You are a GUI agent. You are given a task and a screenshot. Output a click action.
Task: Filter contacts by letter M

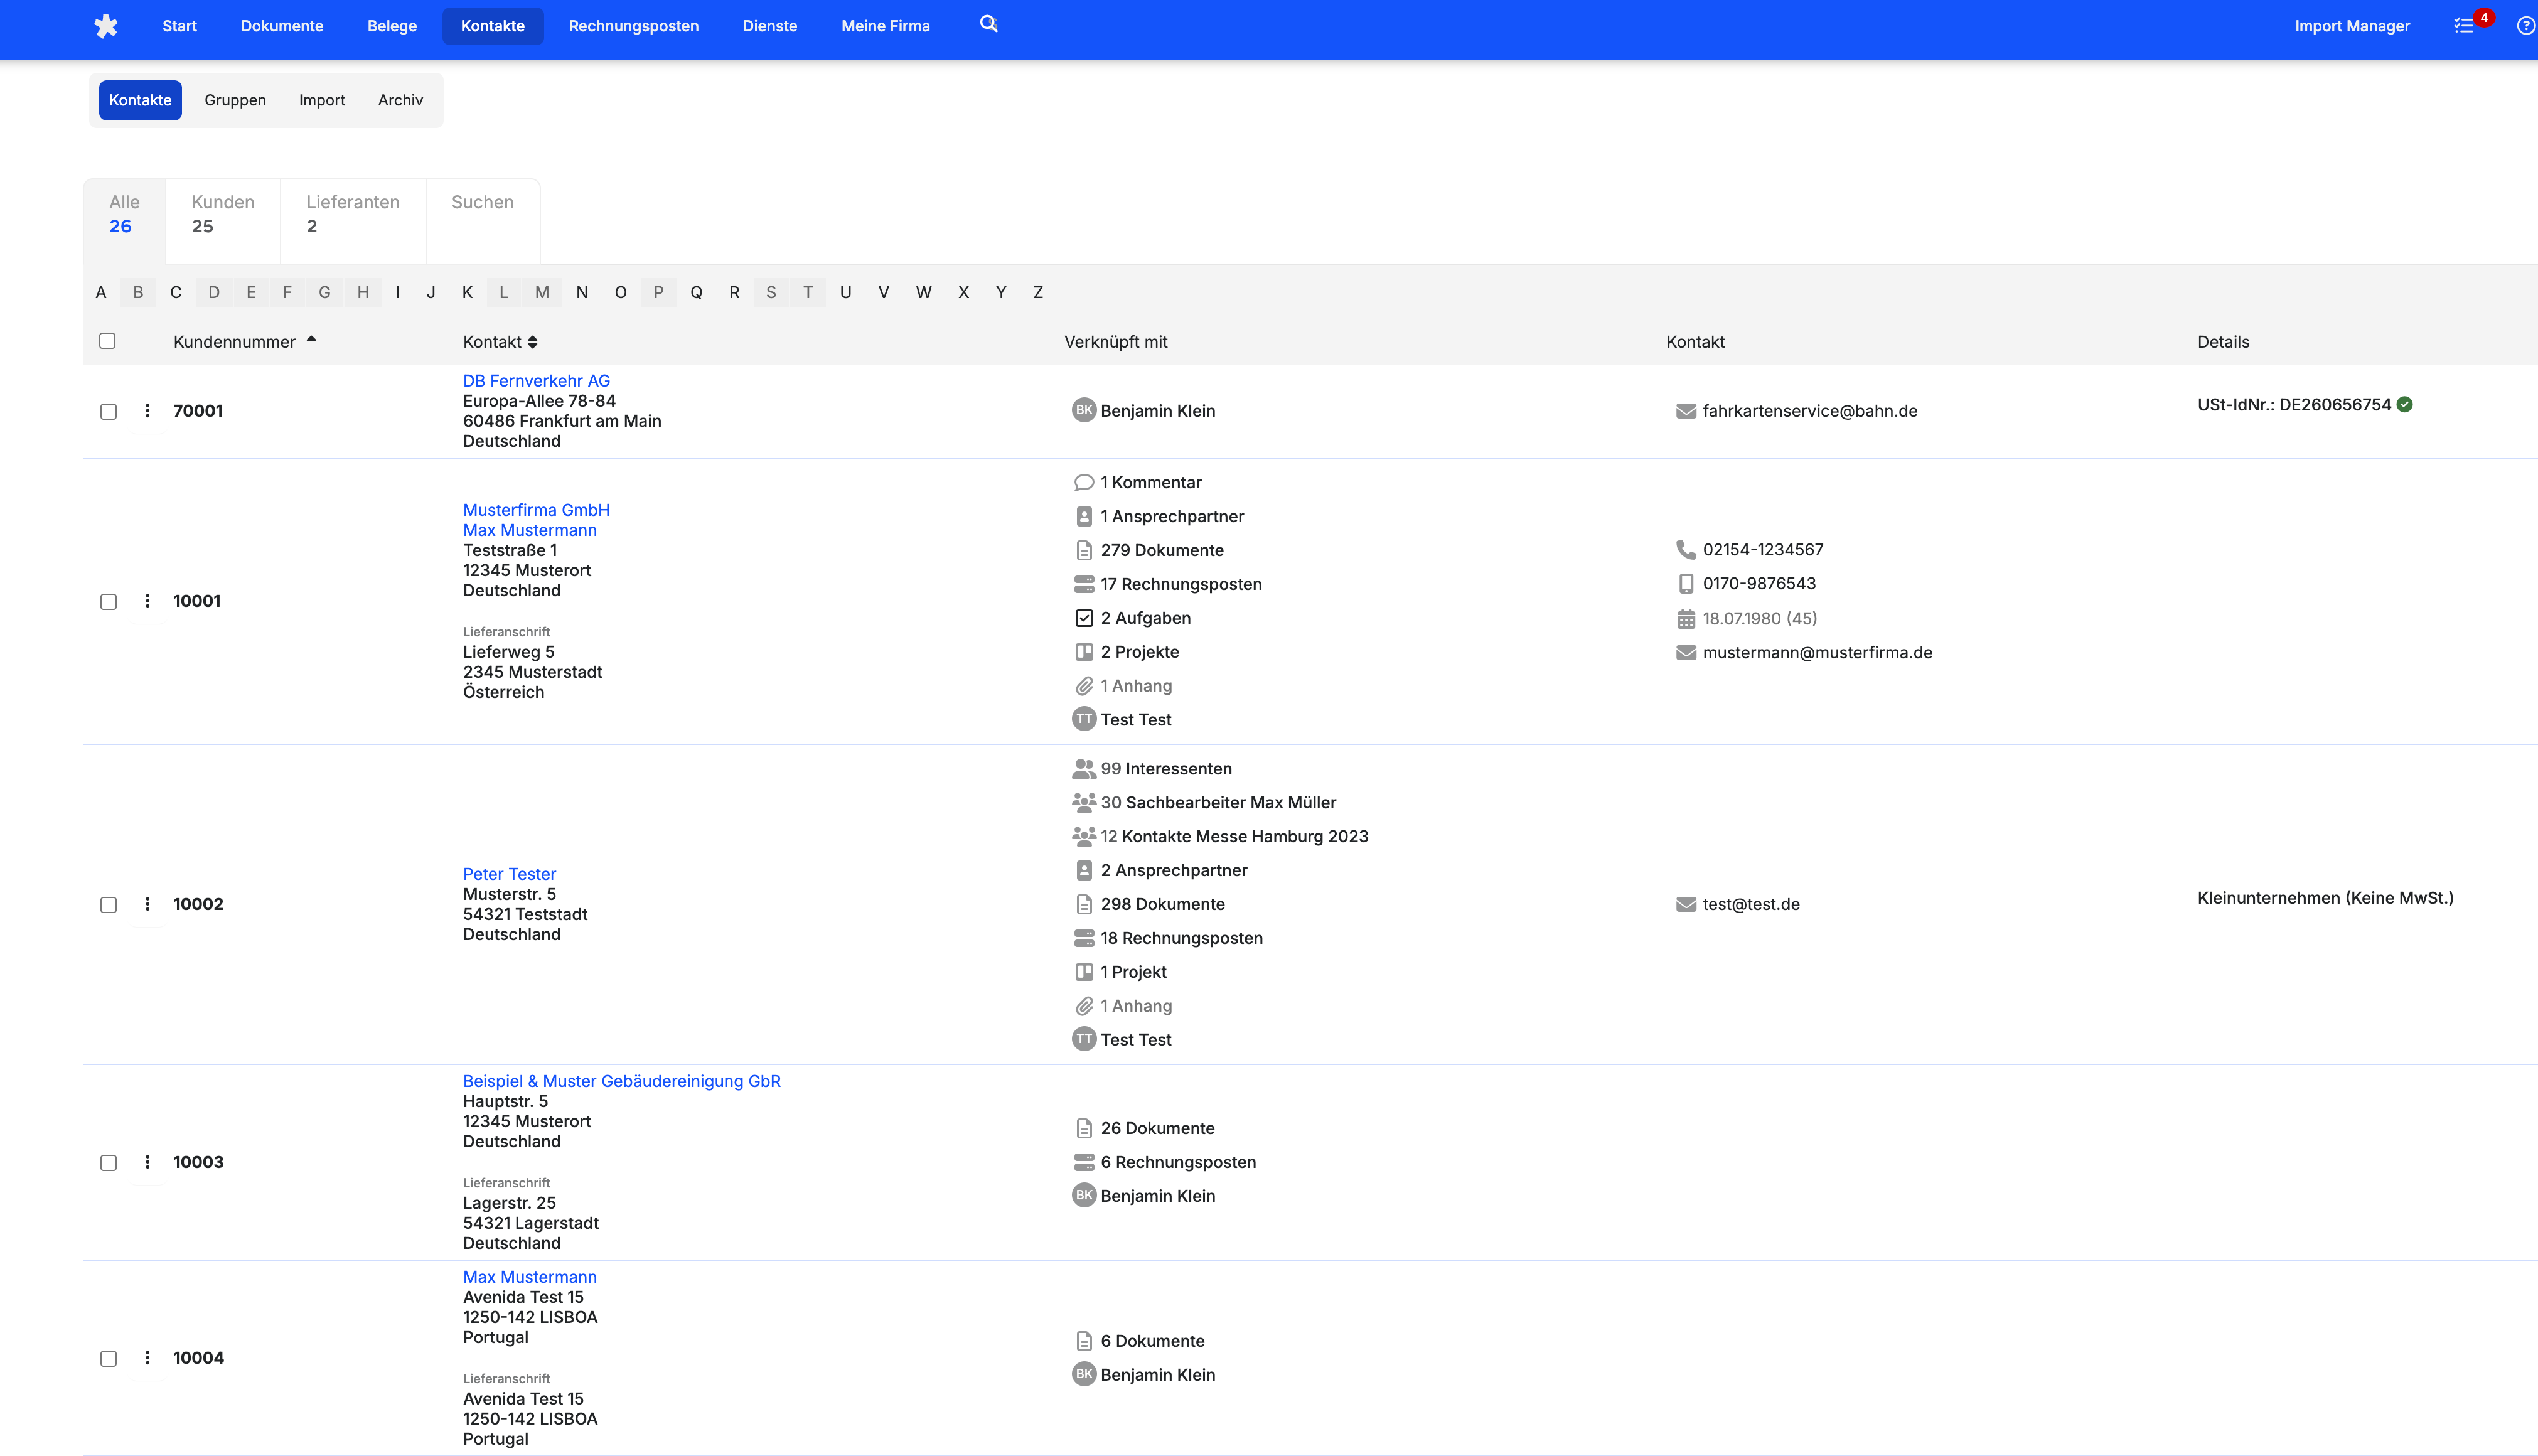tap(541, 292)
